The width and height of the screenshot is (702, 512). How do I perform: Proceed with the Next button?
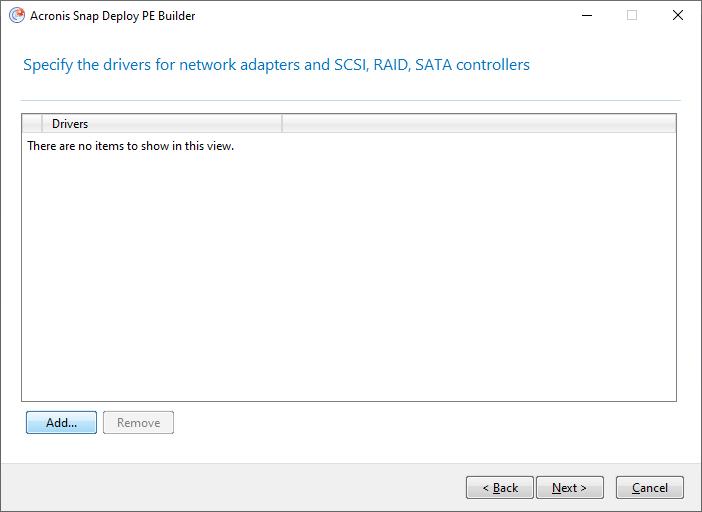click(x=569, y=488)
